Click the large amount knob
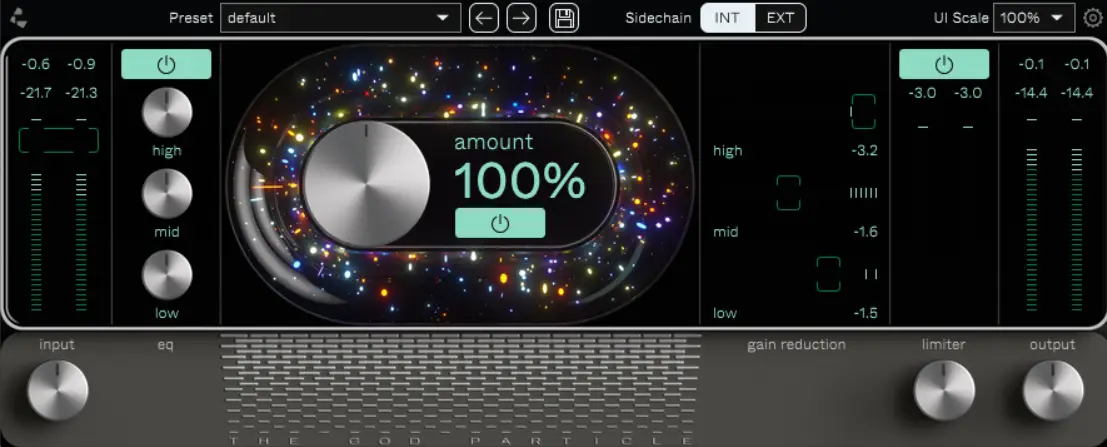 point(366,184)
